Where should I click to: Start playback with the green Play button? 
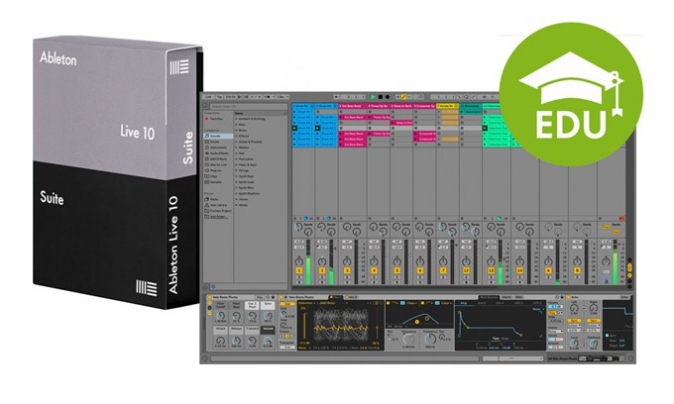pyautogui.click(x=373, y=97)
